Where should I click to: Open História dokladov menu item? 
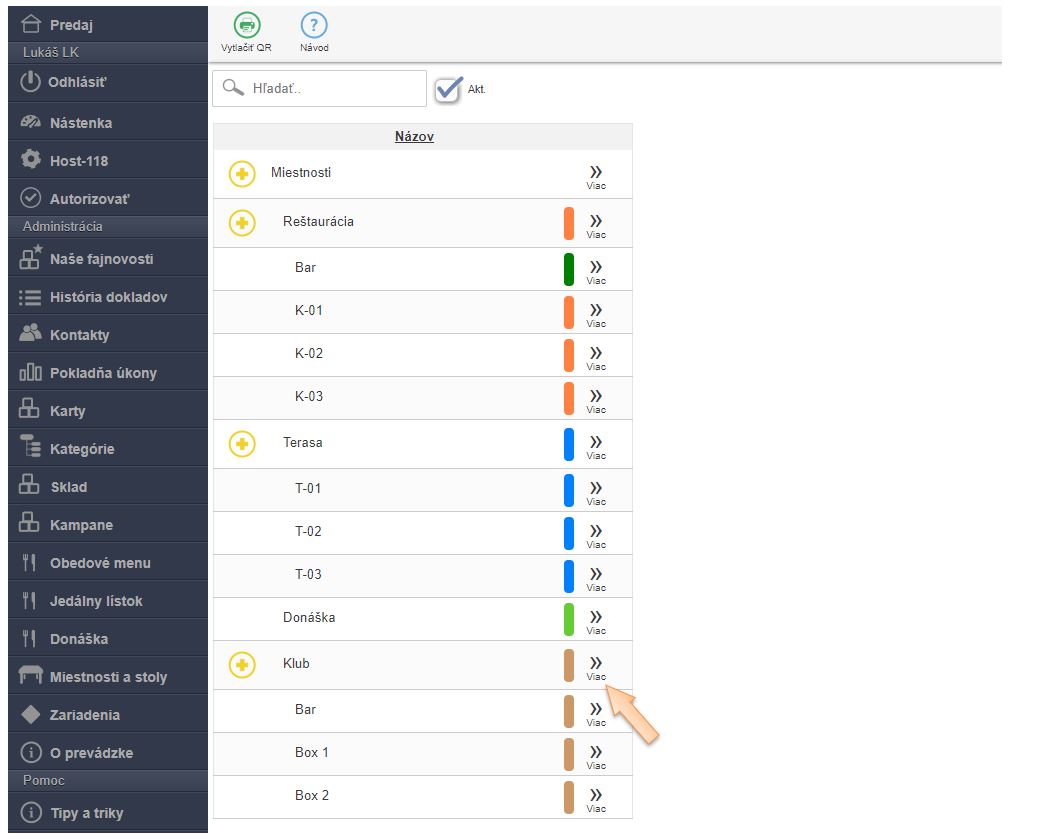pos(108,297)
